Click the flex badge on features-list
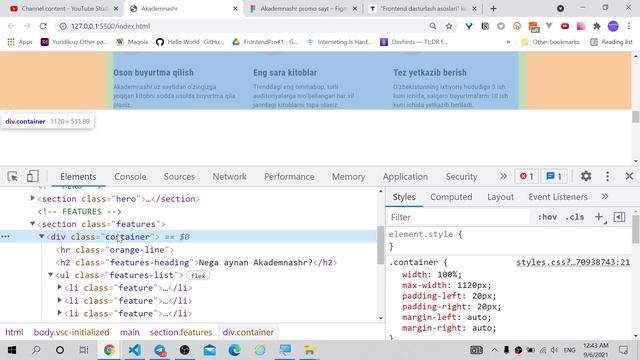The height and width of the screenshot is (360, 640). point(198,276)
